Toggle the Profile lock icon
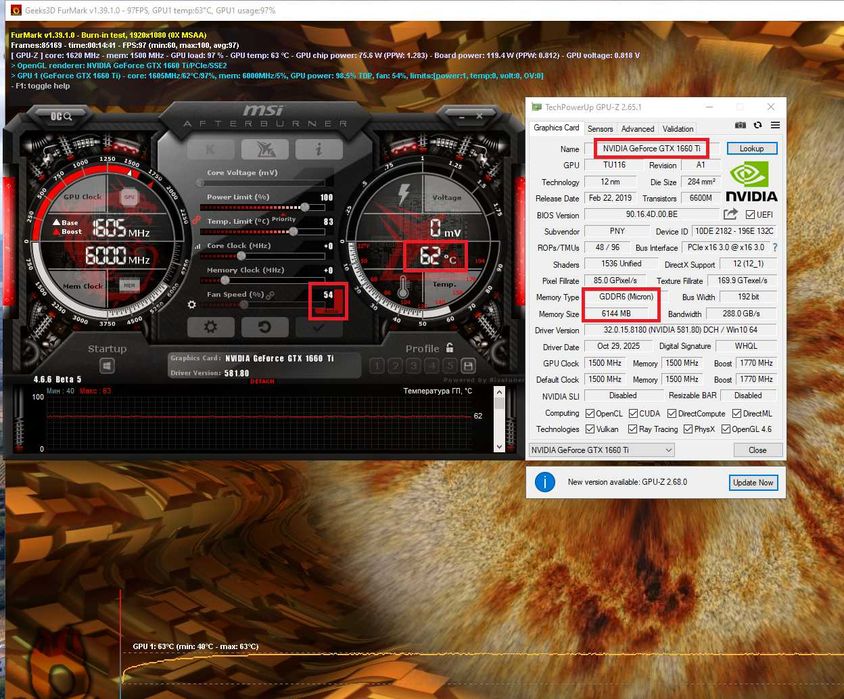This screenshot has width=844, height=699. click(449, 348)
